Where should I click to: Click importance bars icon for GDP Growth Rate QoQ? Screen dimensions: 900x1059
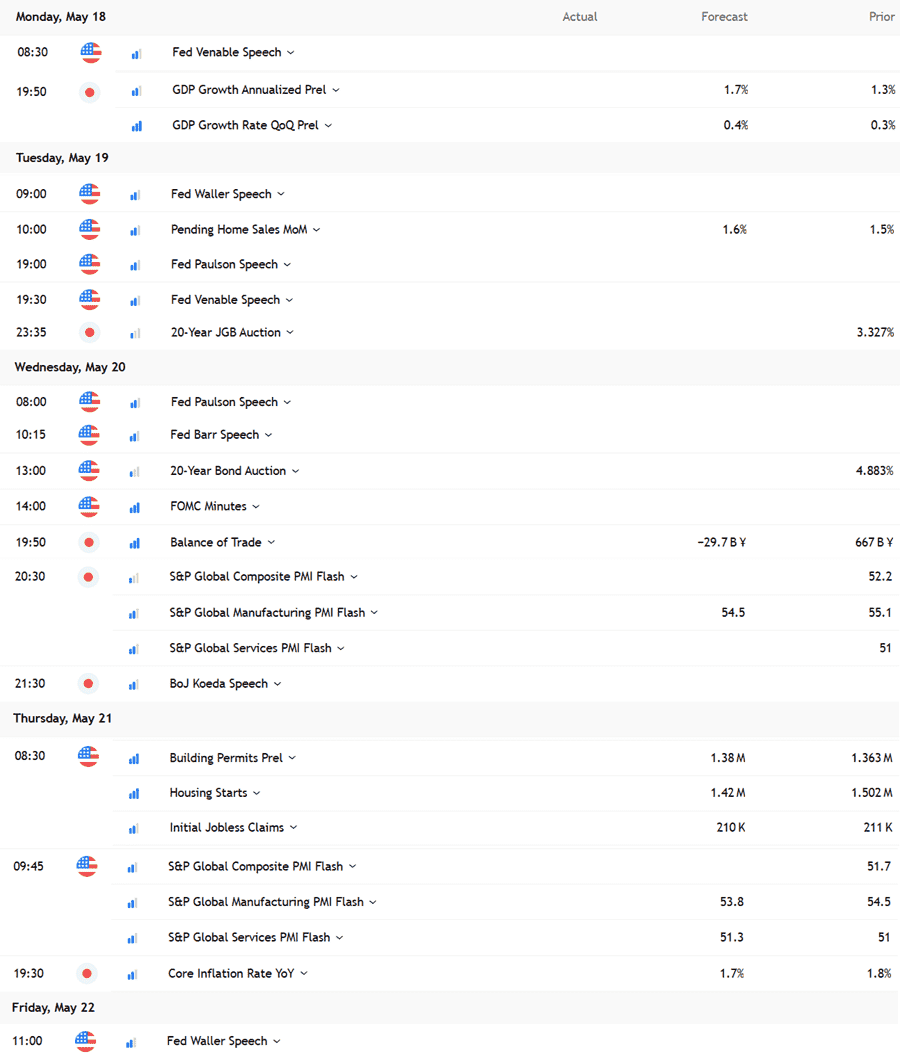click(x=137, y=126)
